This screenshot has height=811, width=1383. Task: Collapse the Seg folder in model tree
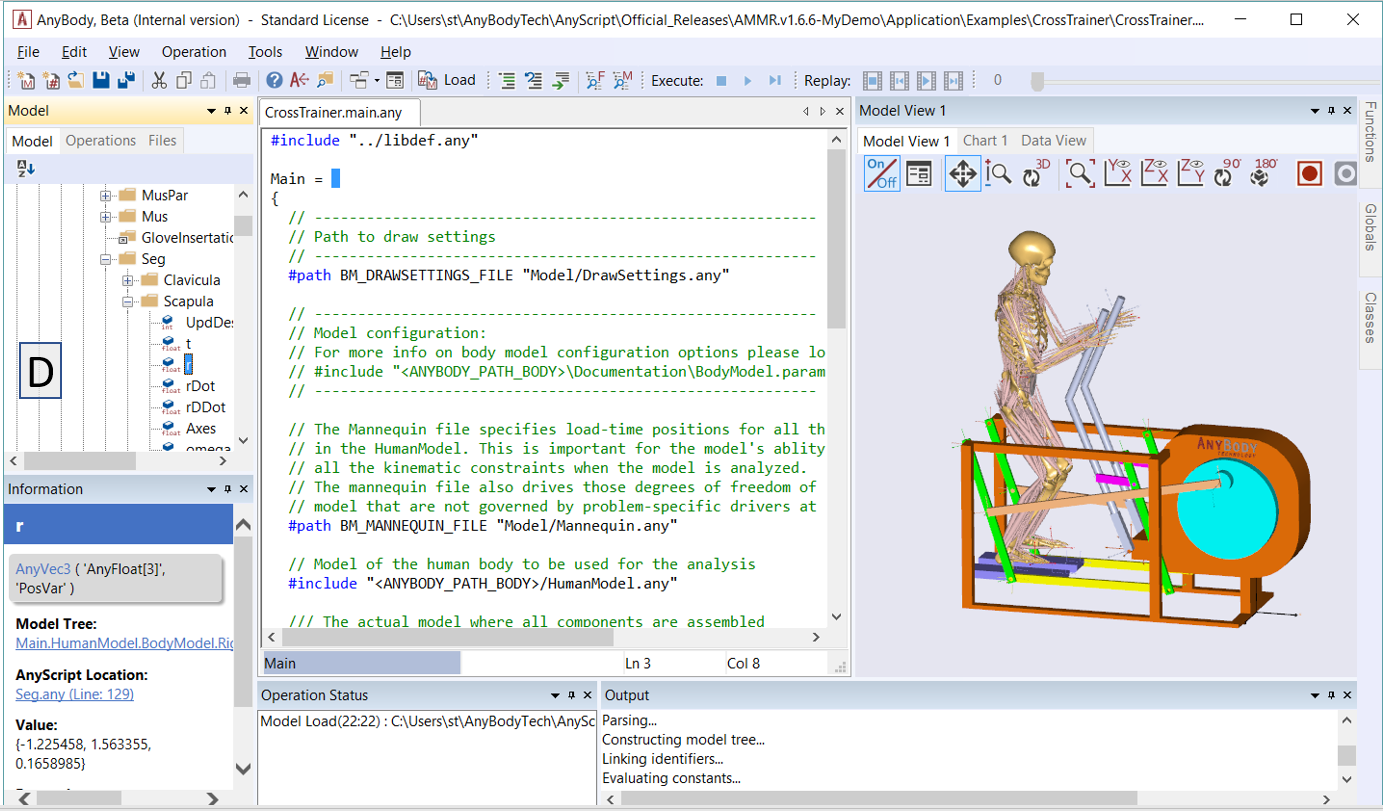(105, 259)
